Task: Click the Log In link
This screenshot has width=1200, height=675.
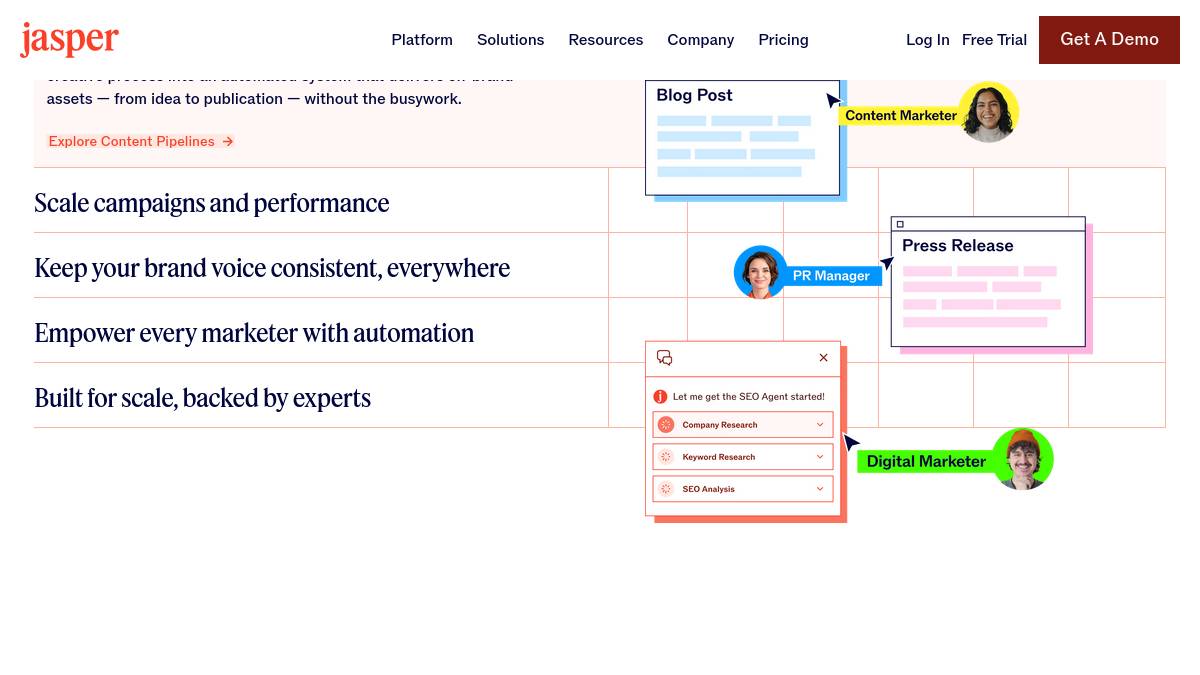Action: tap(927, 40)
